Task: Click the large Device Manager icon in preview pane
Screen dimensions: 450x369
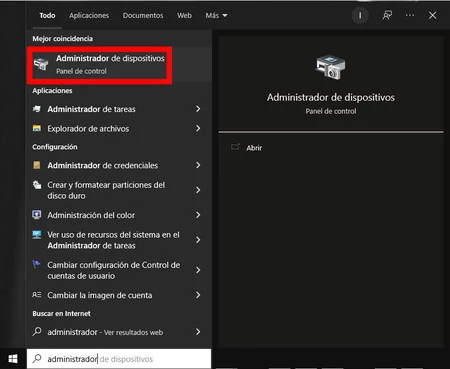Action: pos(330,67)
